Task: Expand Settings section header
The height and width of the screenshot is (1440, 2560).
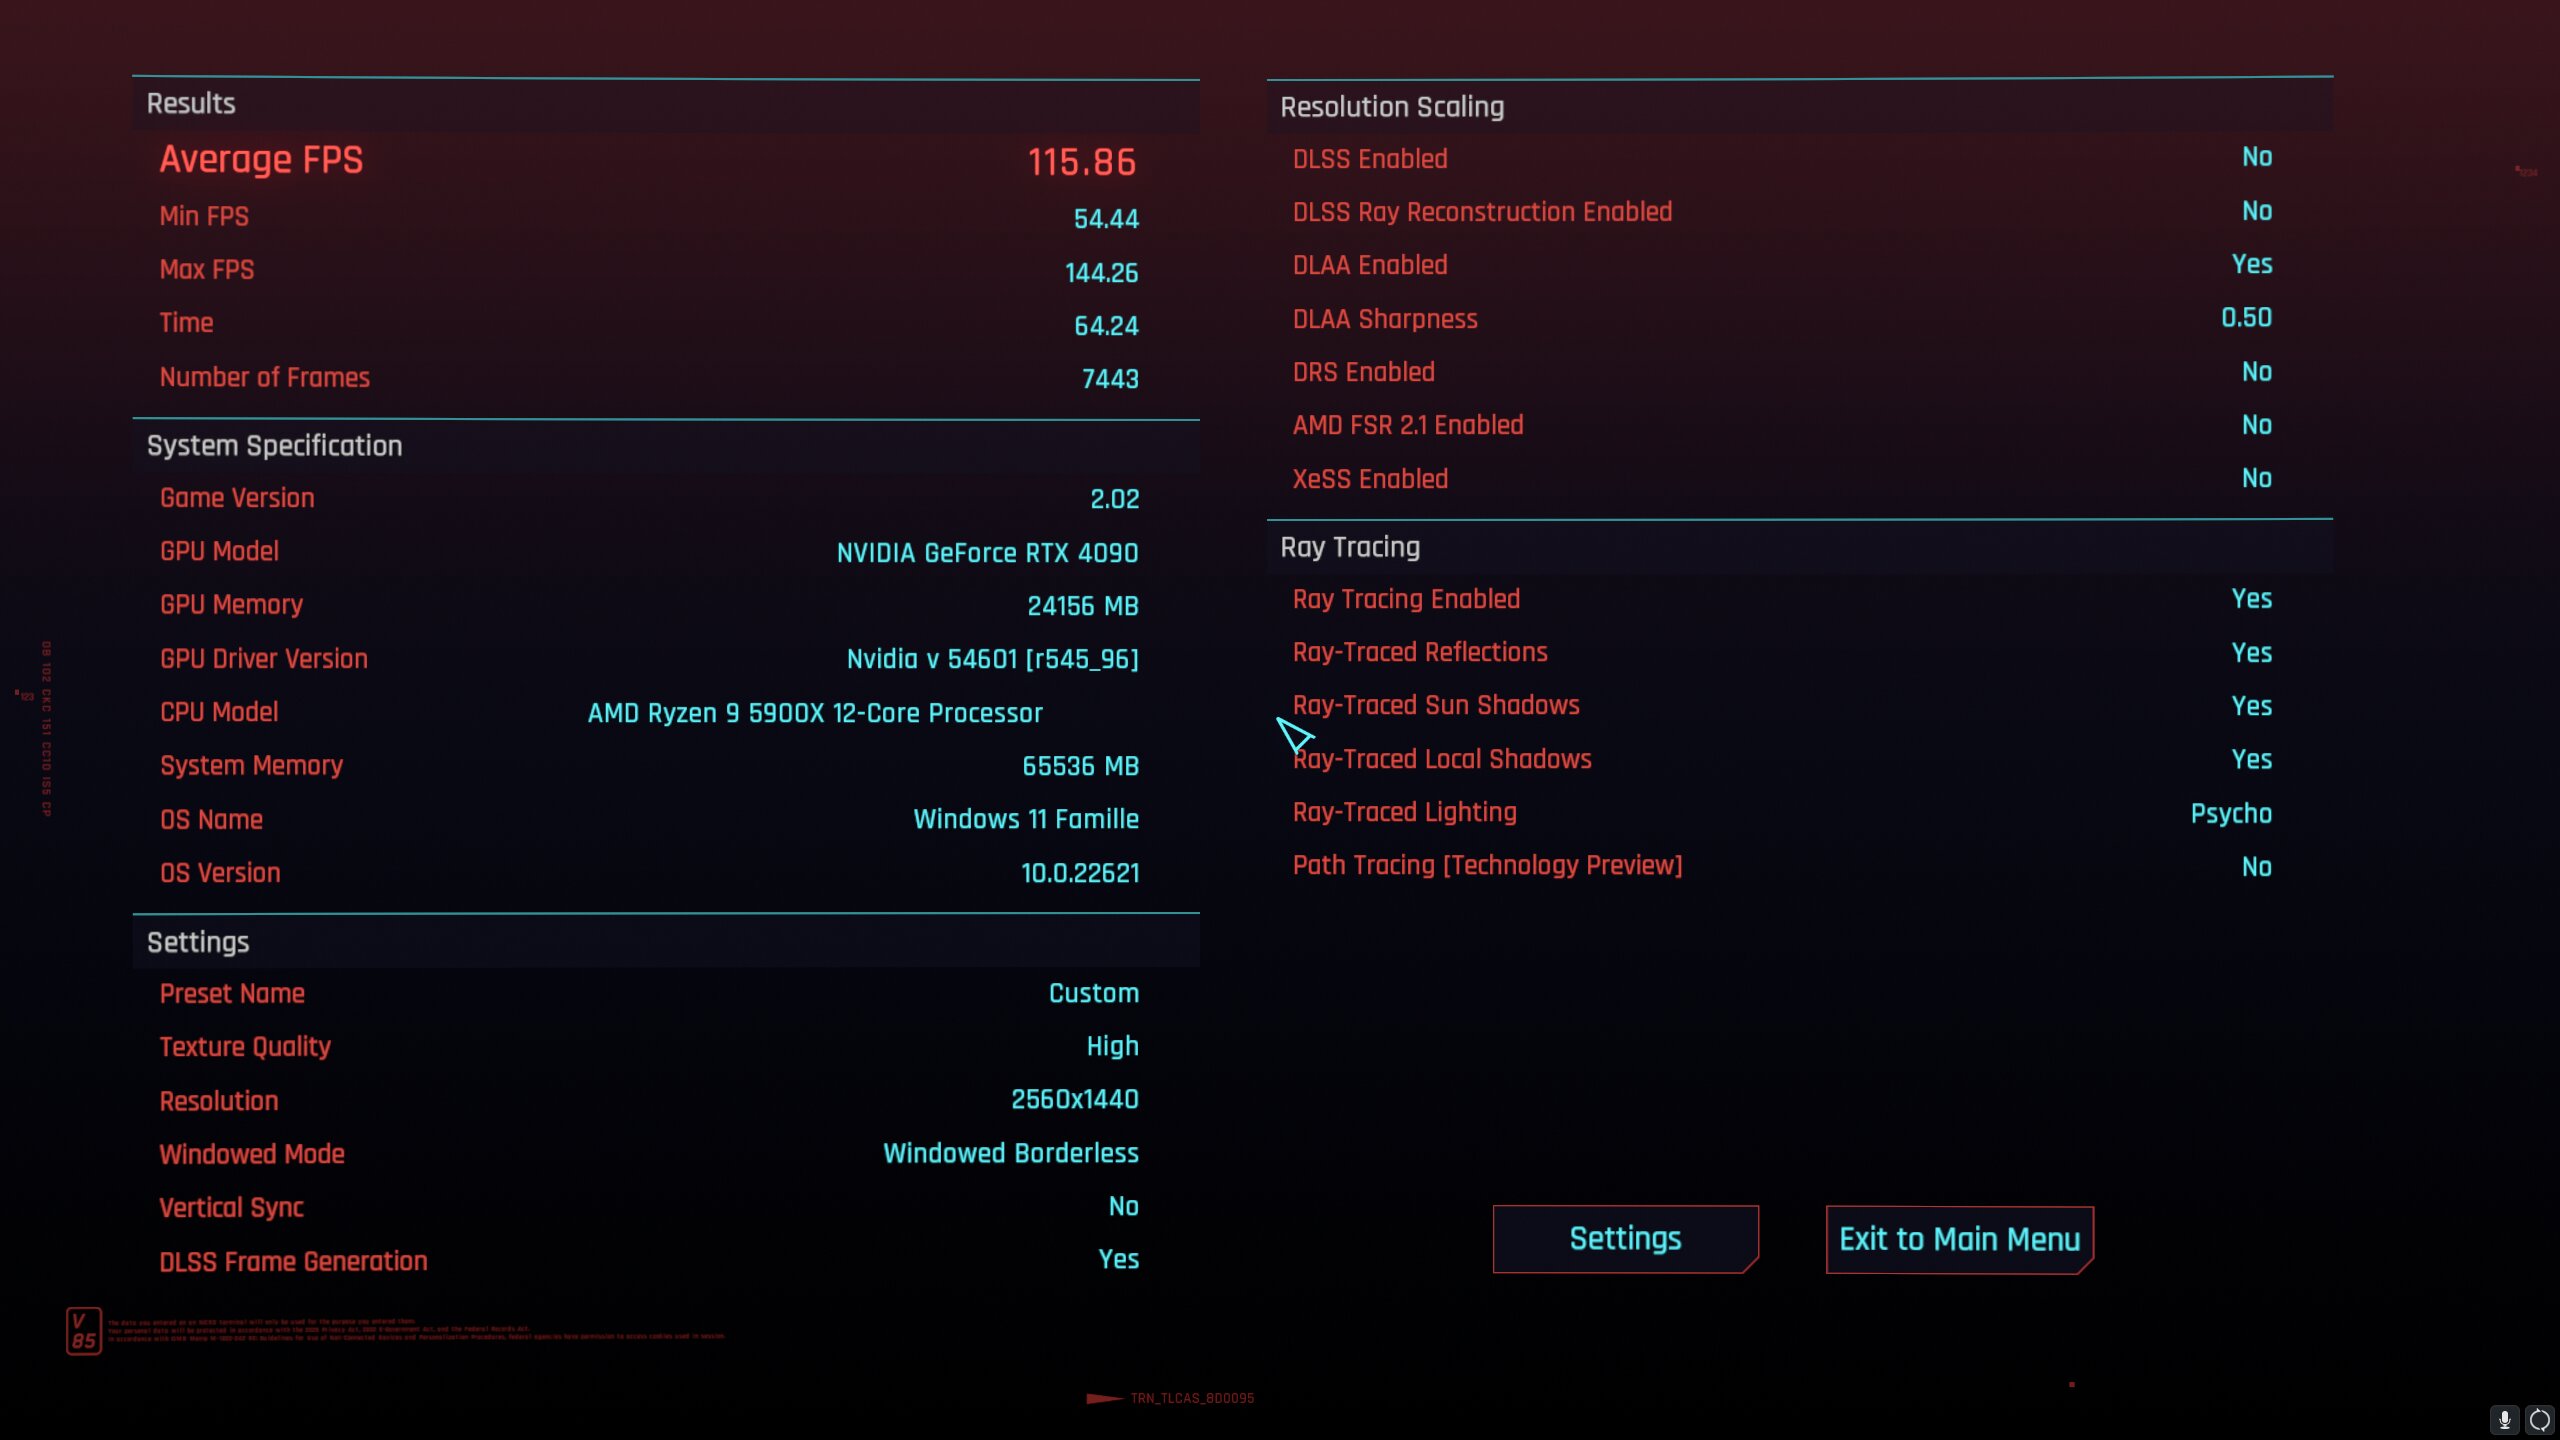Action: click(197, 941)
